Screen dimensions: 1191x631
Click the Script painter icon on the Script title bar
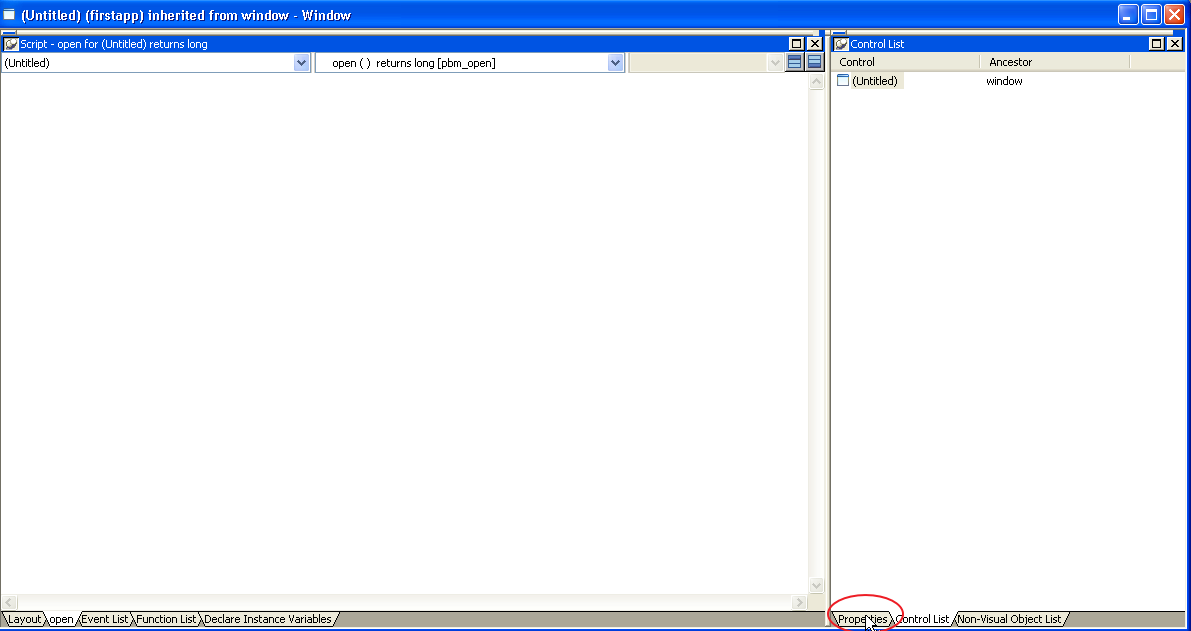[x=10, y=44]
